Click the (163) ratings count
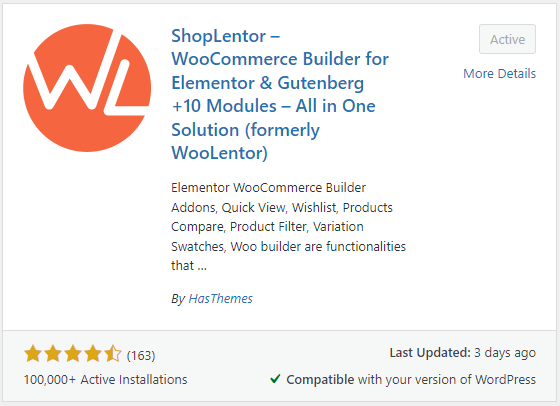 (x=141, y=356)
